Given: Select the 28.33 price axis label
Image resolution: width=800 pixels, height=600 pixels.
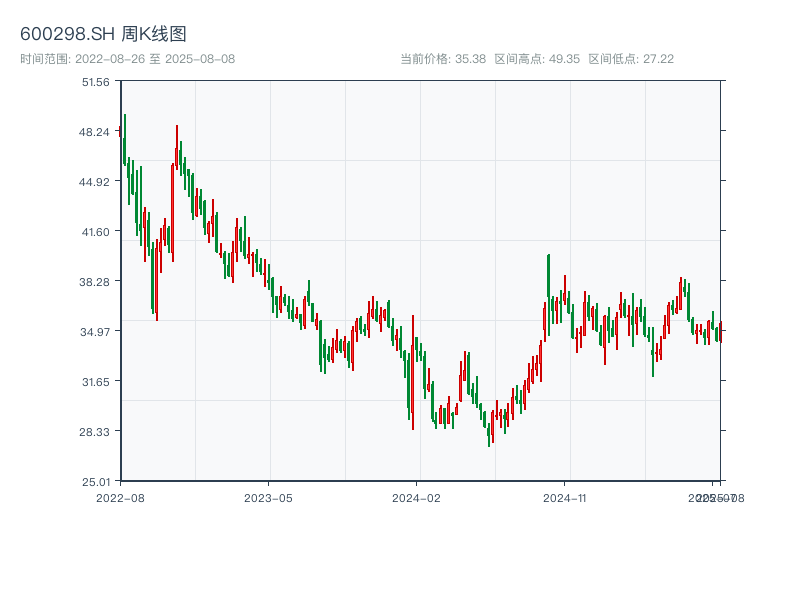Looking at the screenshot, I should point(96,431).
